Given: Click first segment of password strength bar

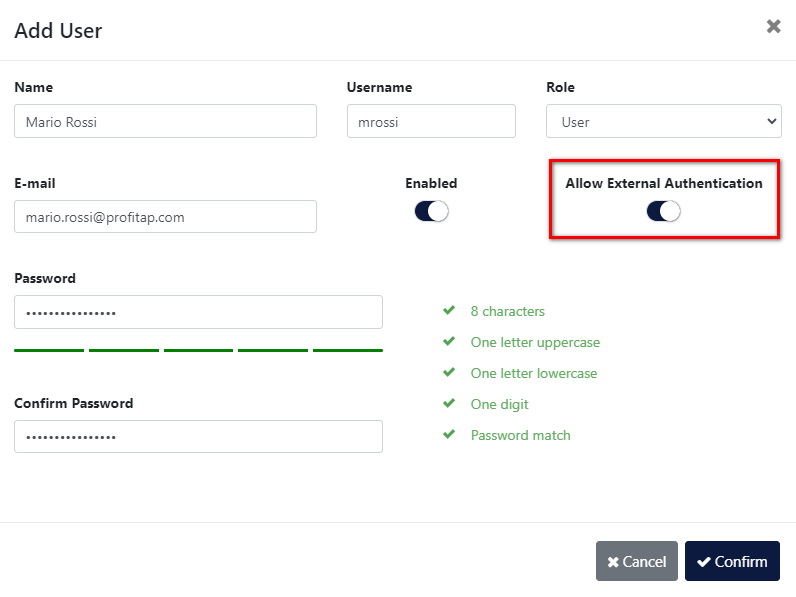Looking at the screenshot, I should pyautogui.click(x=49, y=350).
